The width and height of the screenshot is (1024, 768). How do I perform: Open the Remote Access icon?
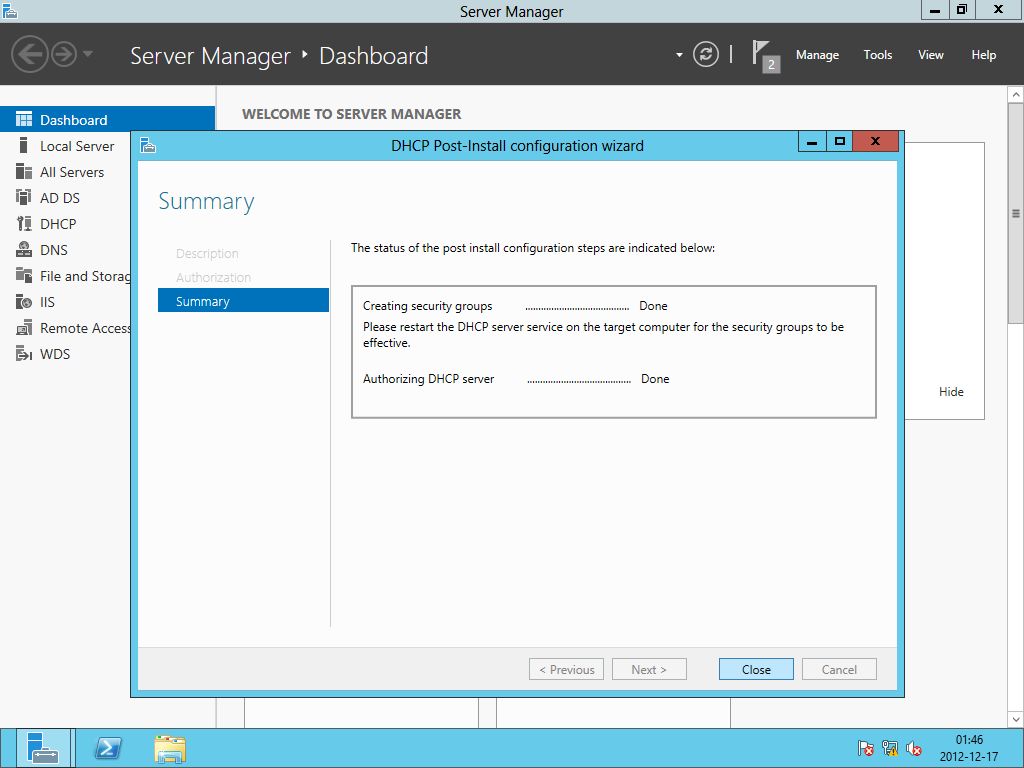[x=24, y=328]
